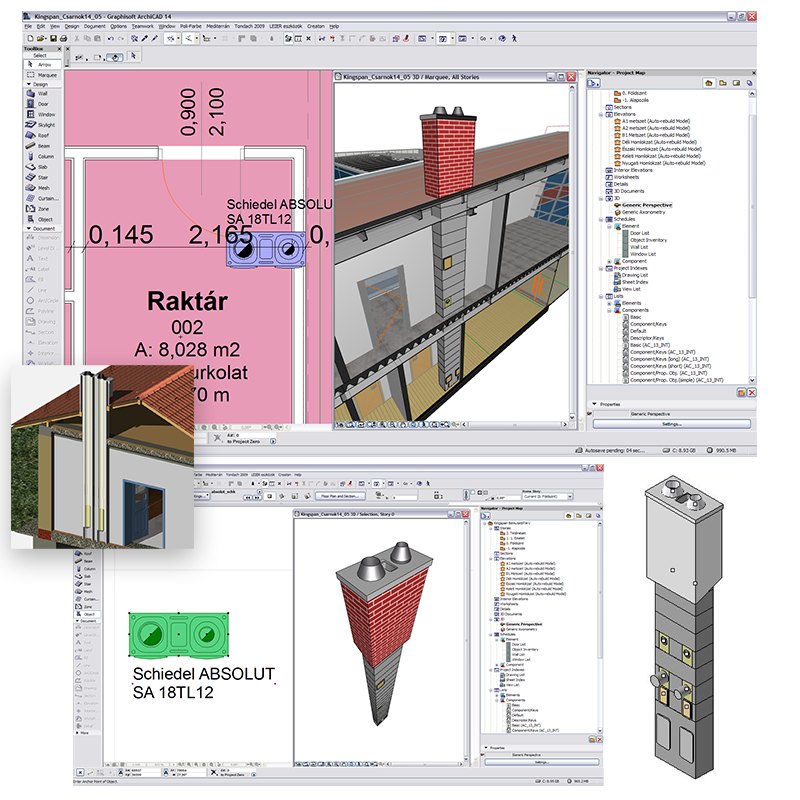Image resolution: width=800 pixels, height=800 pixels.
Task: Collapse the Elevations node in upper Navigator
Action: coord(601,115)
